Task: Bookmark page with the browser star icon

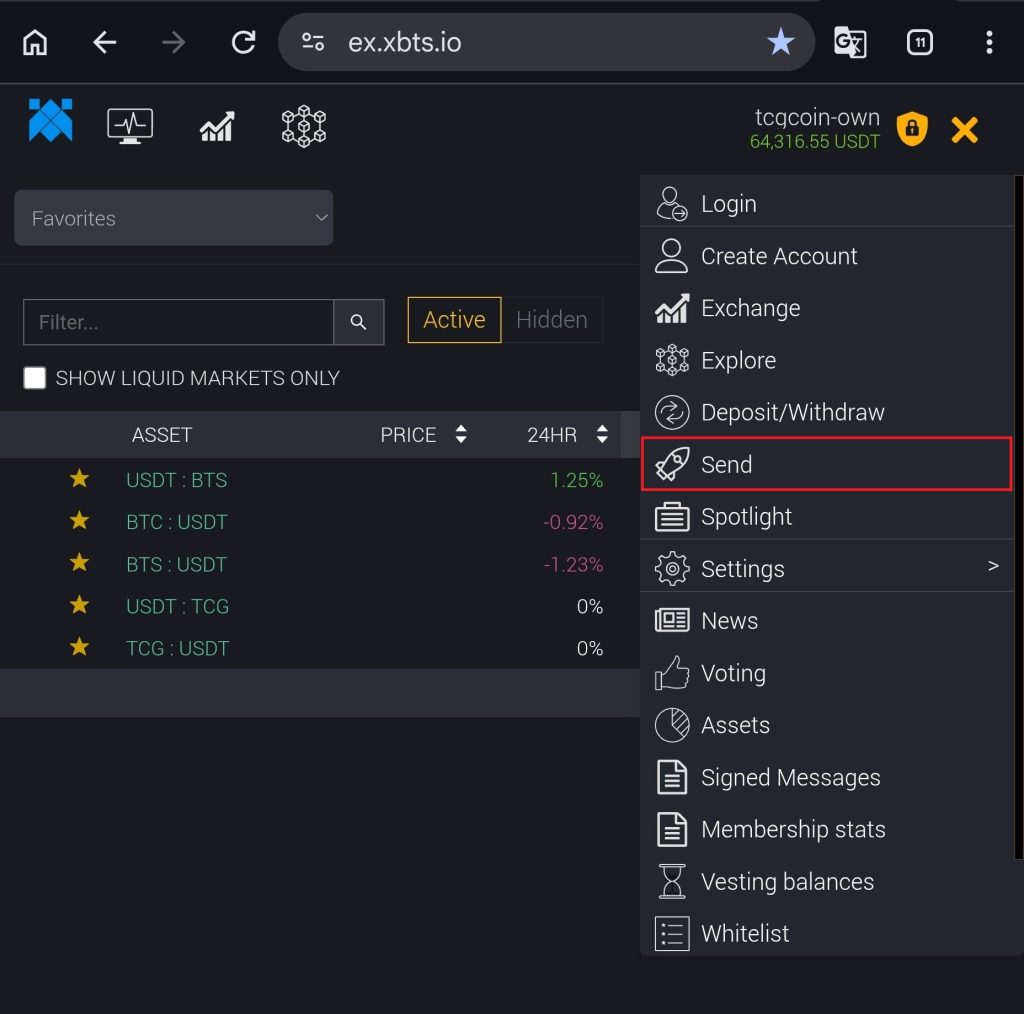Action: [780, 42]
